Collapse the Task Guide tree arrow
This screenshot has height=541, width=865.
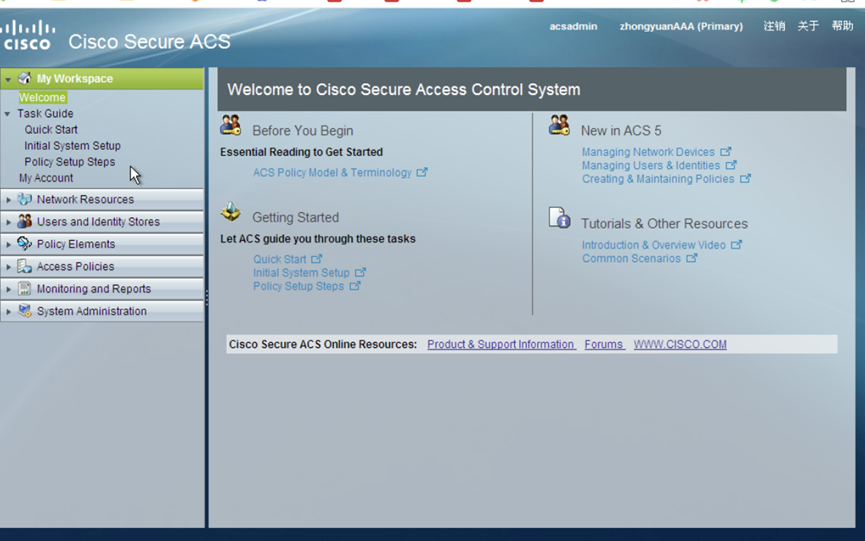7,114
